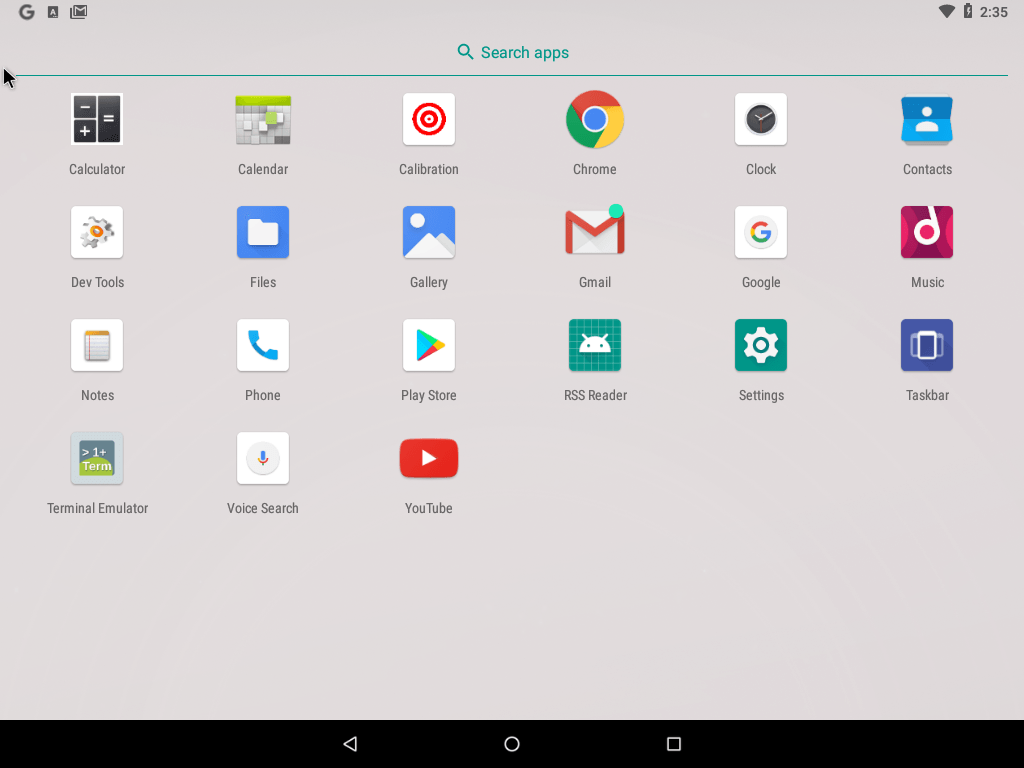
Task: Open the Play Store
Action: click(428, 345)
